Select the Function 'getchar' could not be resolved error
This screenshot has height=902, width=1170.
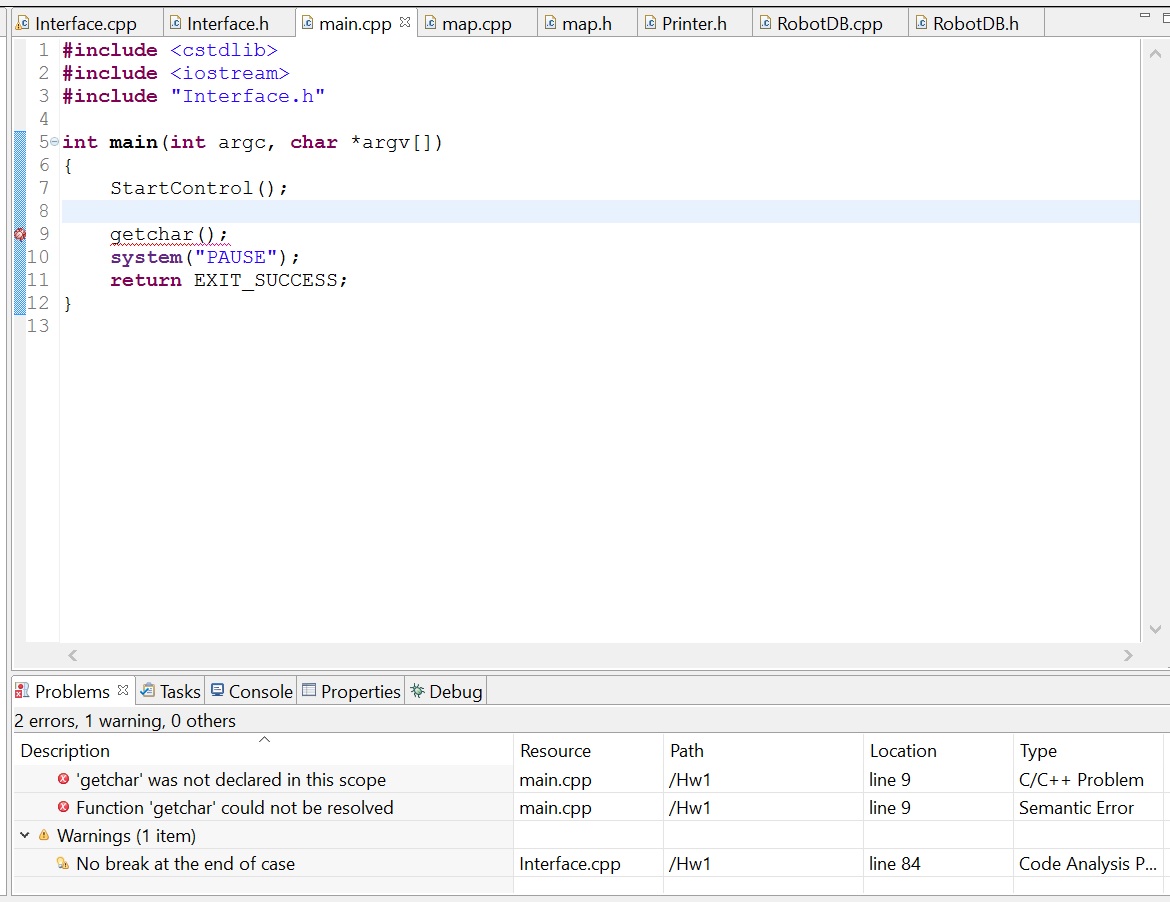[235, 808]
